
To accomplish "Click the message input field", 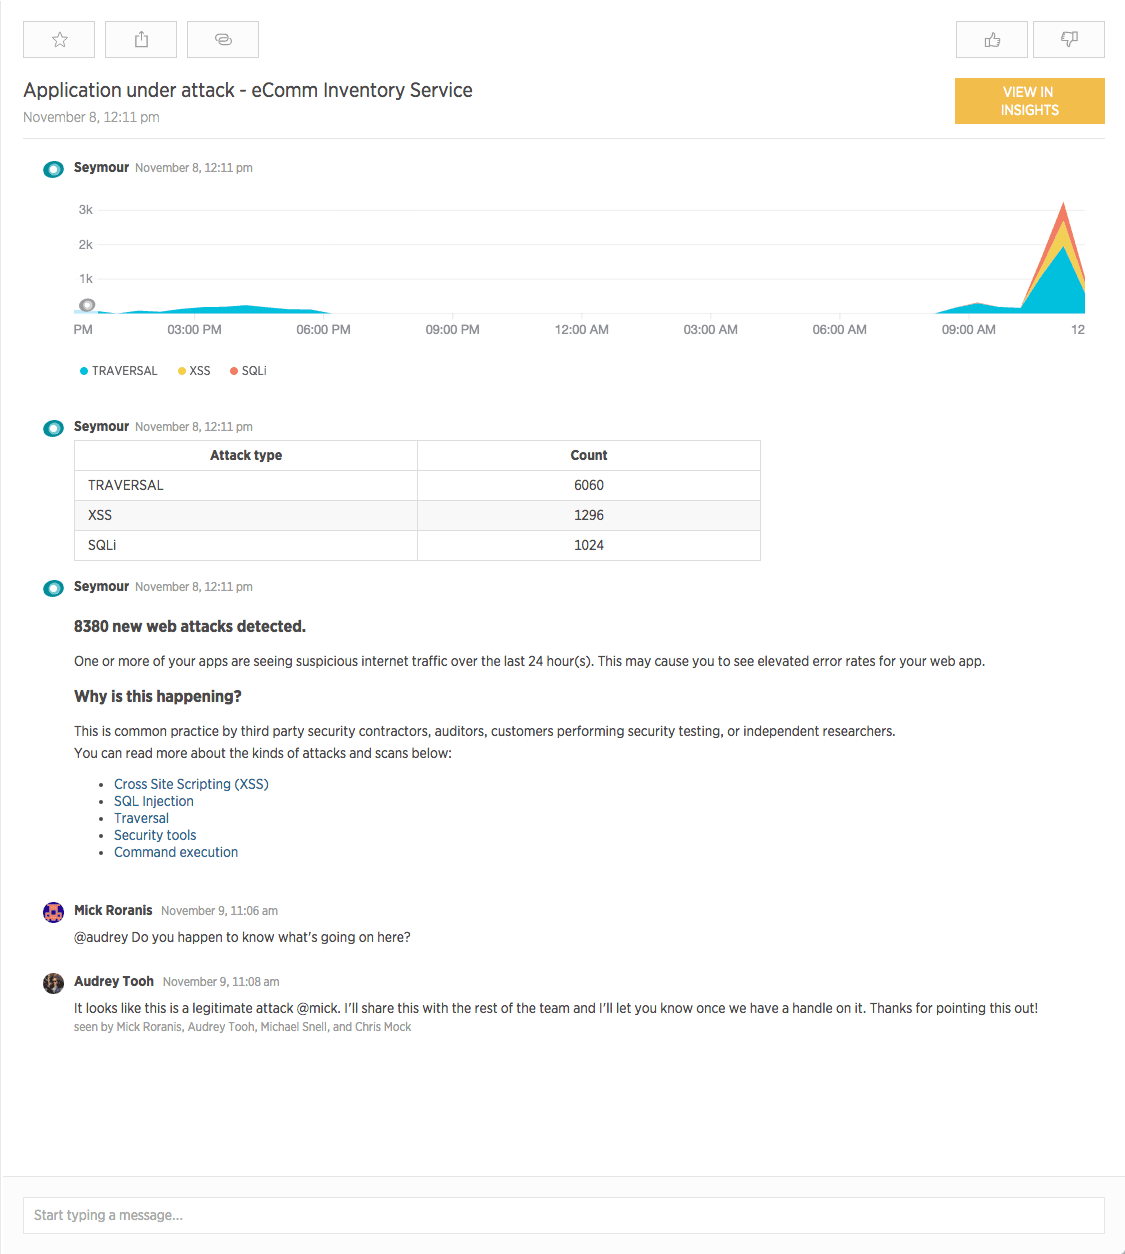I will click(563, 1215).
